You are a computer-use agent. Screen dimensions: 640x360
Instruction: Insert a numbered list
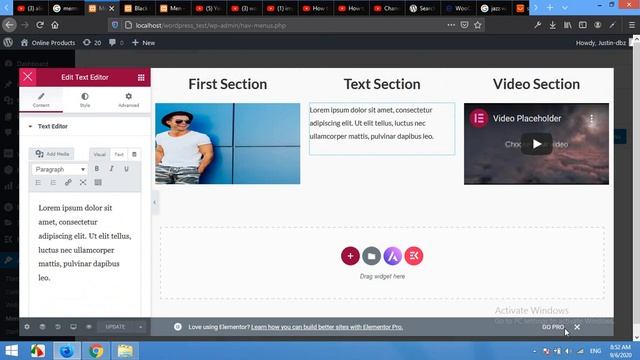53,182
